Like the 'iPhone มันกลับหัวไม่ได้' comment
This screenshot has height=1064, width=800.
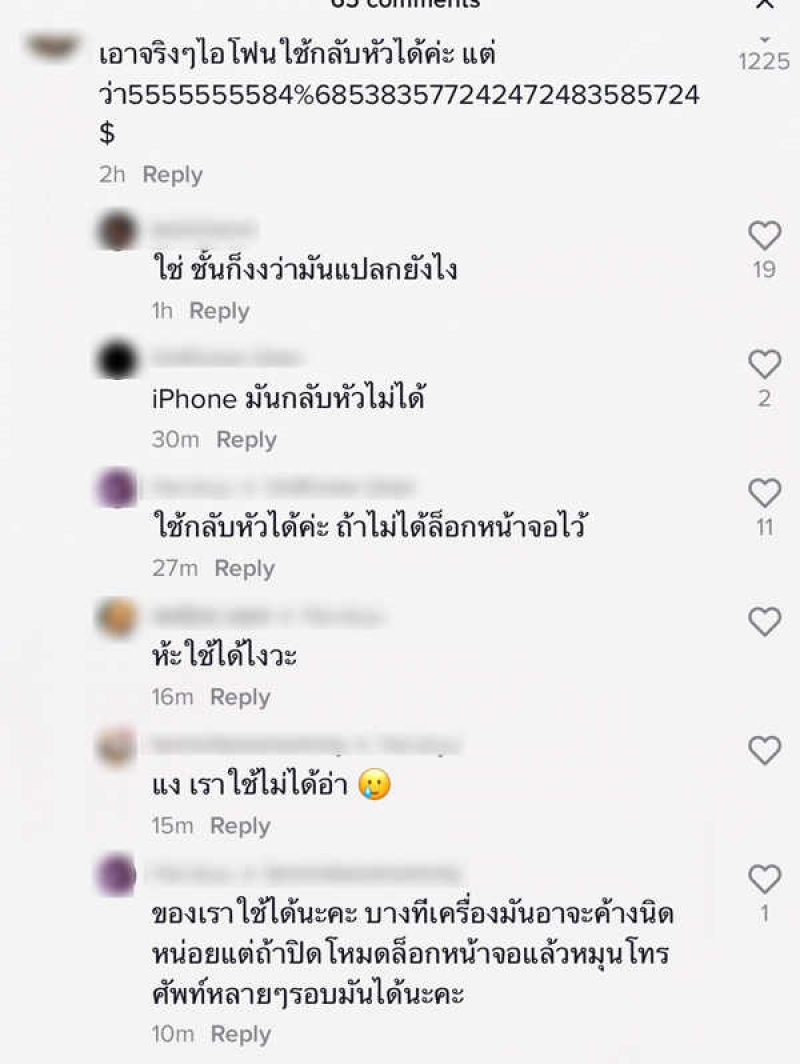pos(764,364)
